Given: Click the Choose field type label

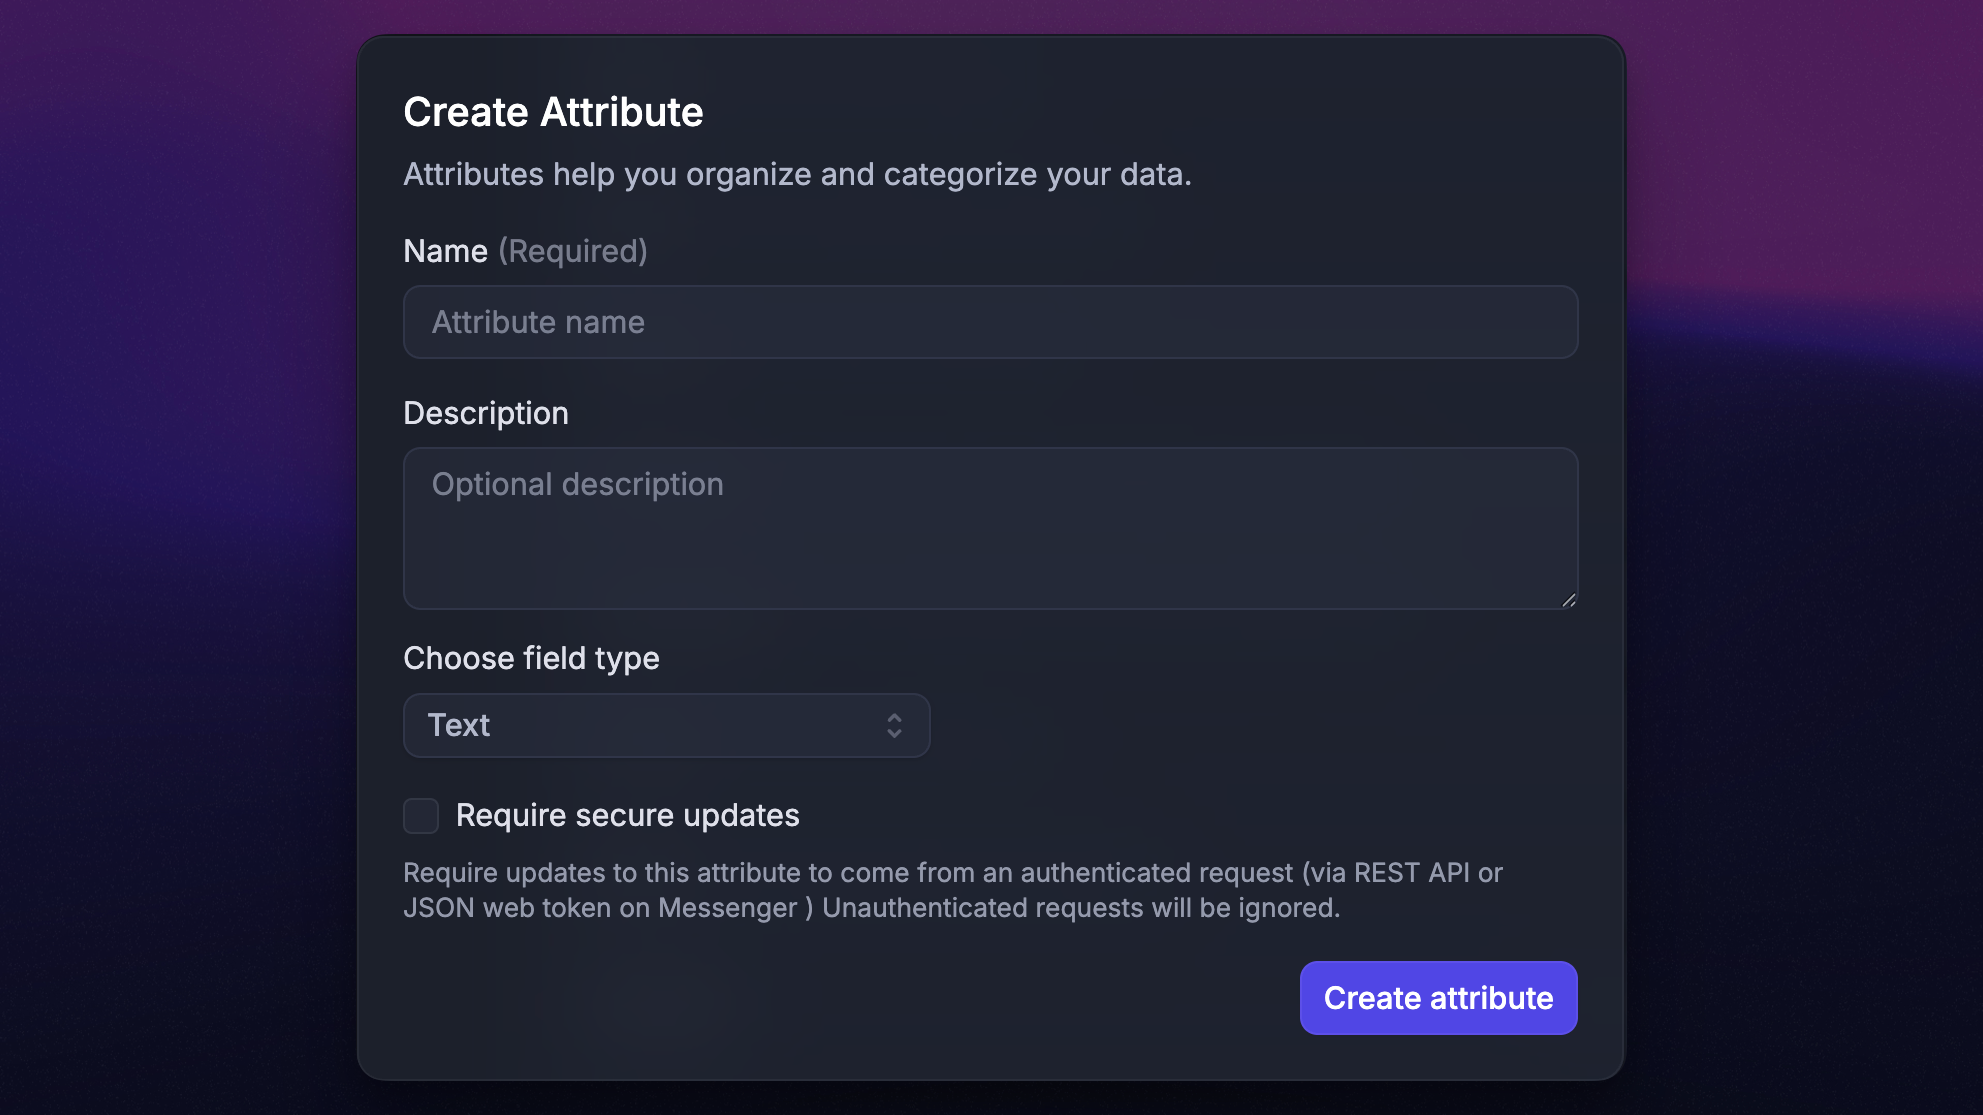Looking at the screenshot, I should (531, 658).
